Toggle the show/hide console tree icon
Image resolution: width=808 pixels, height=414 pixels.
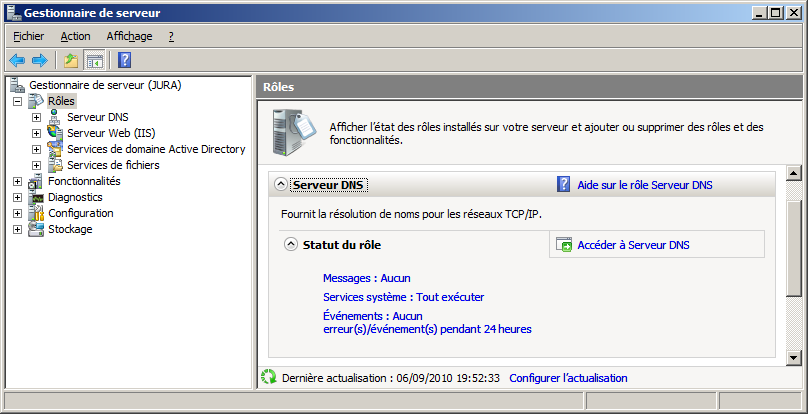click(x=95, y=60)
